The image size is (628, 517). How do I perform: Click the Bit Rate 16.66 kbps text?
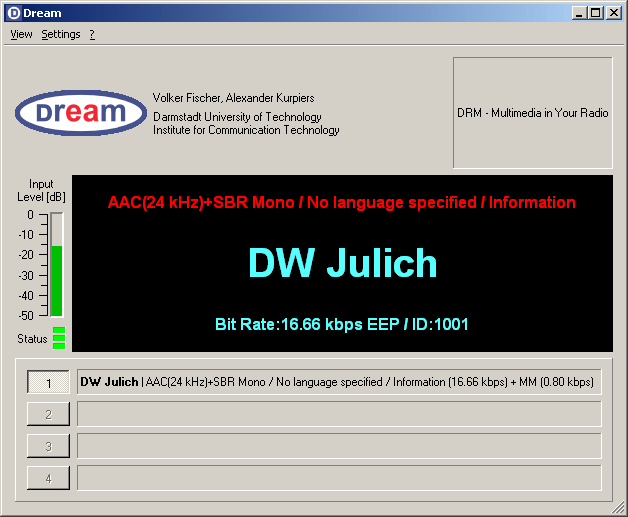342,324
